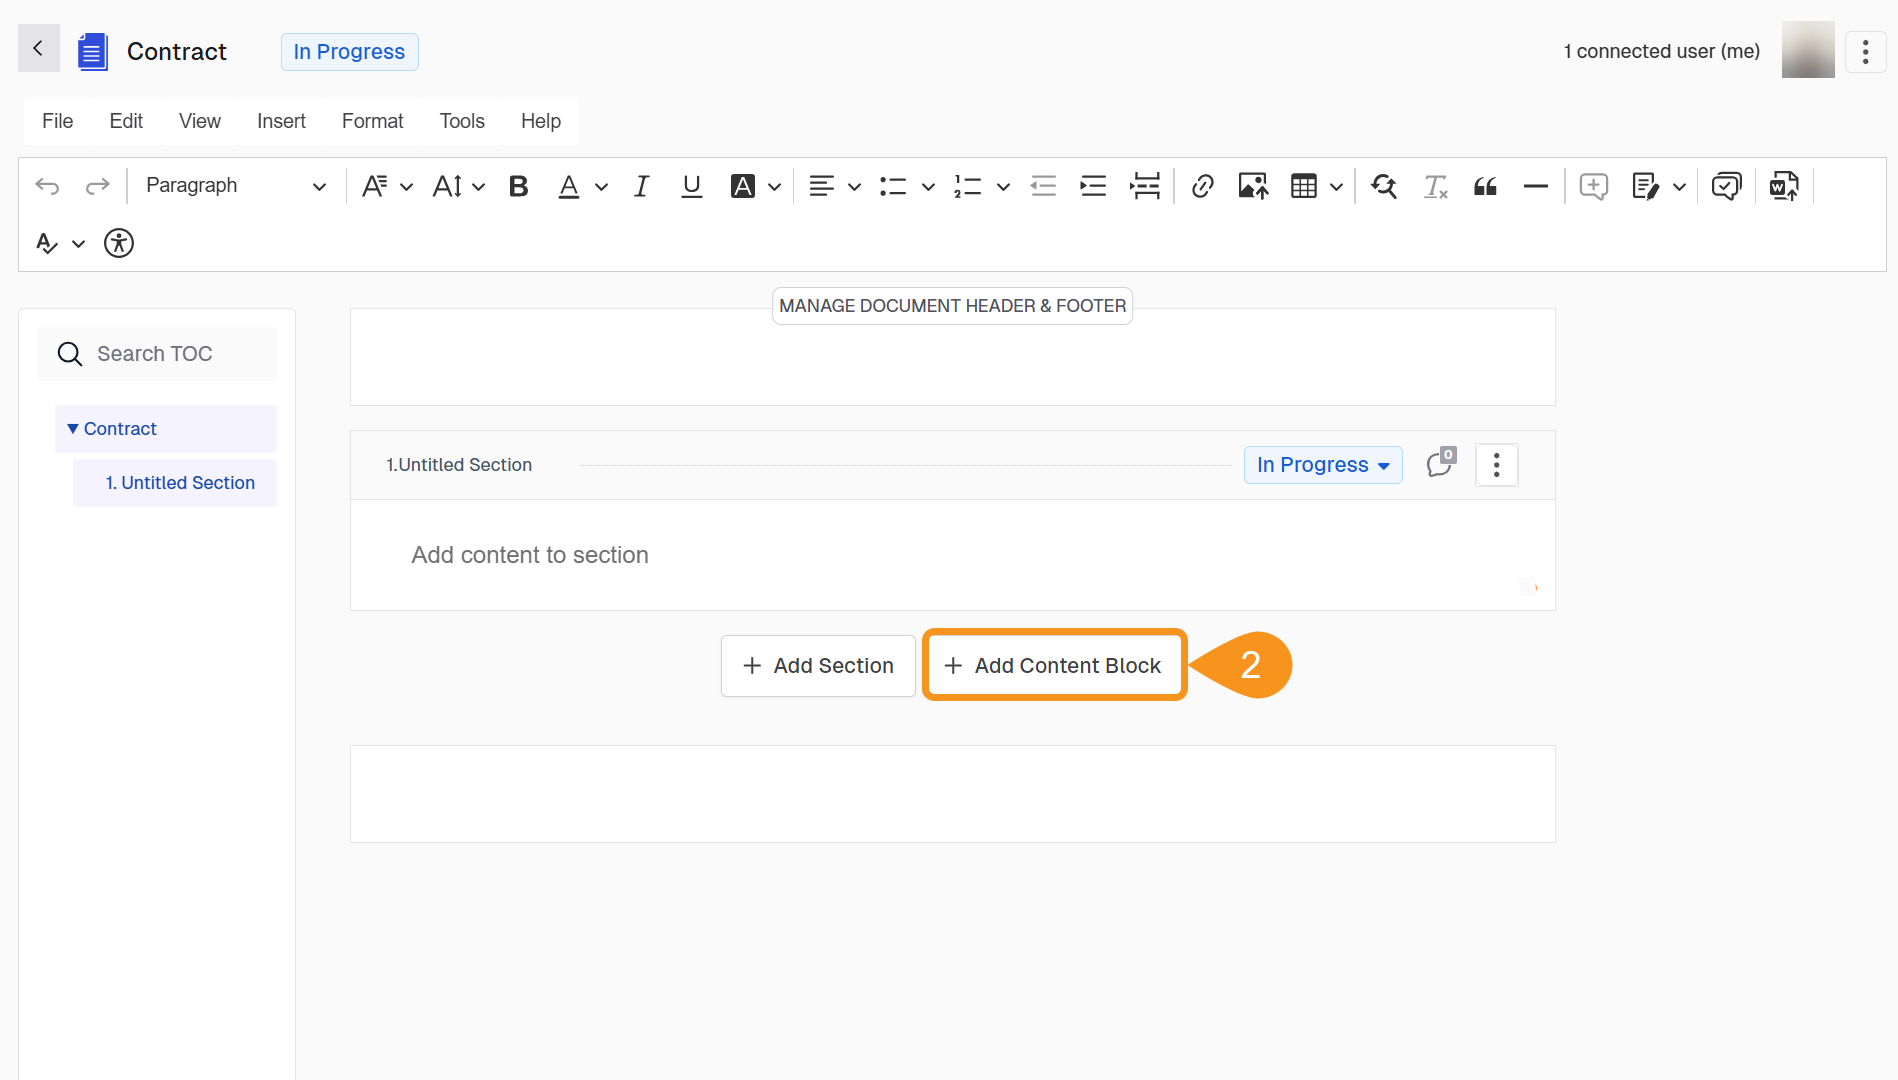Open the Insert menu

(281, 121)
